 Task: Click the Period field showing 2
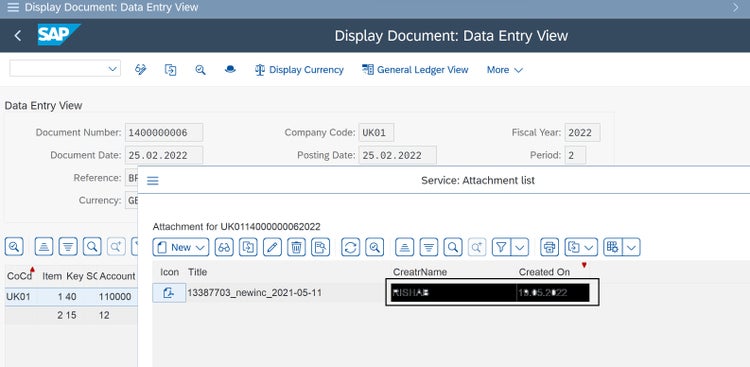[x=575, y=155]
